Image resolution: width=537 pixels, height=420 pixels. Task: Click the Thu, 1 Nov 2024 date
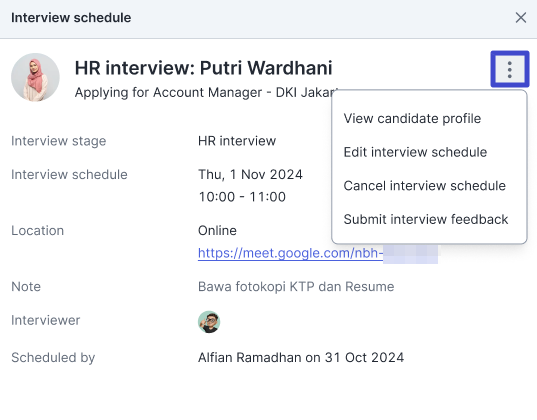pos(250,174)
